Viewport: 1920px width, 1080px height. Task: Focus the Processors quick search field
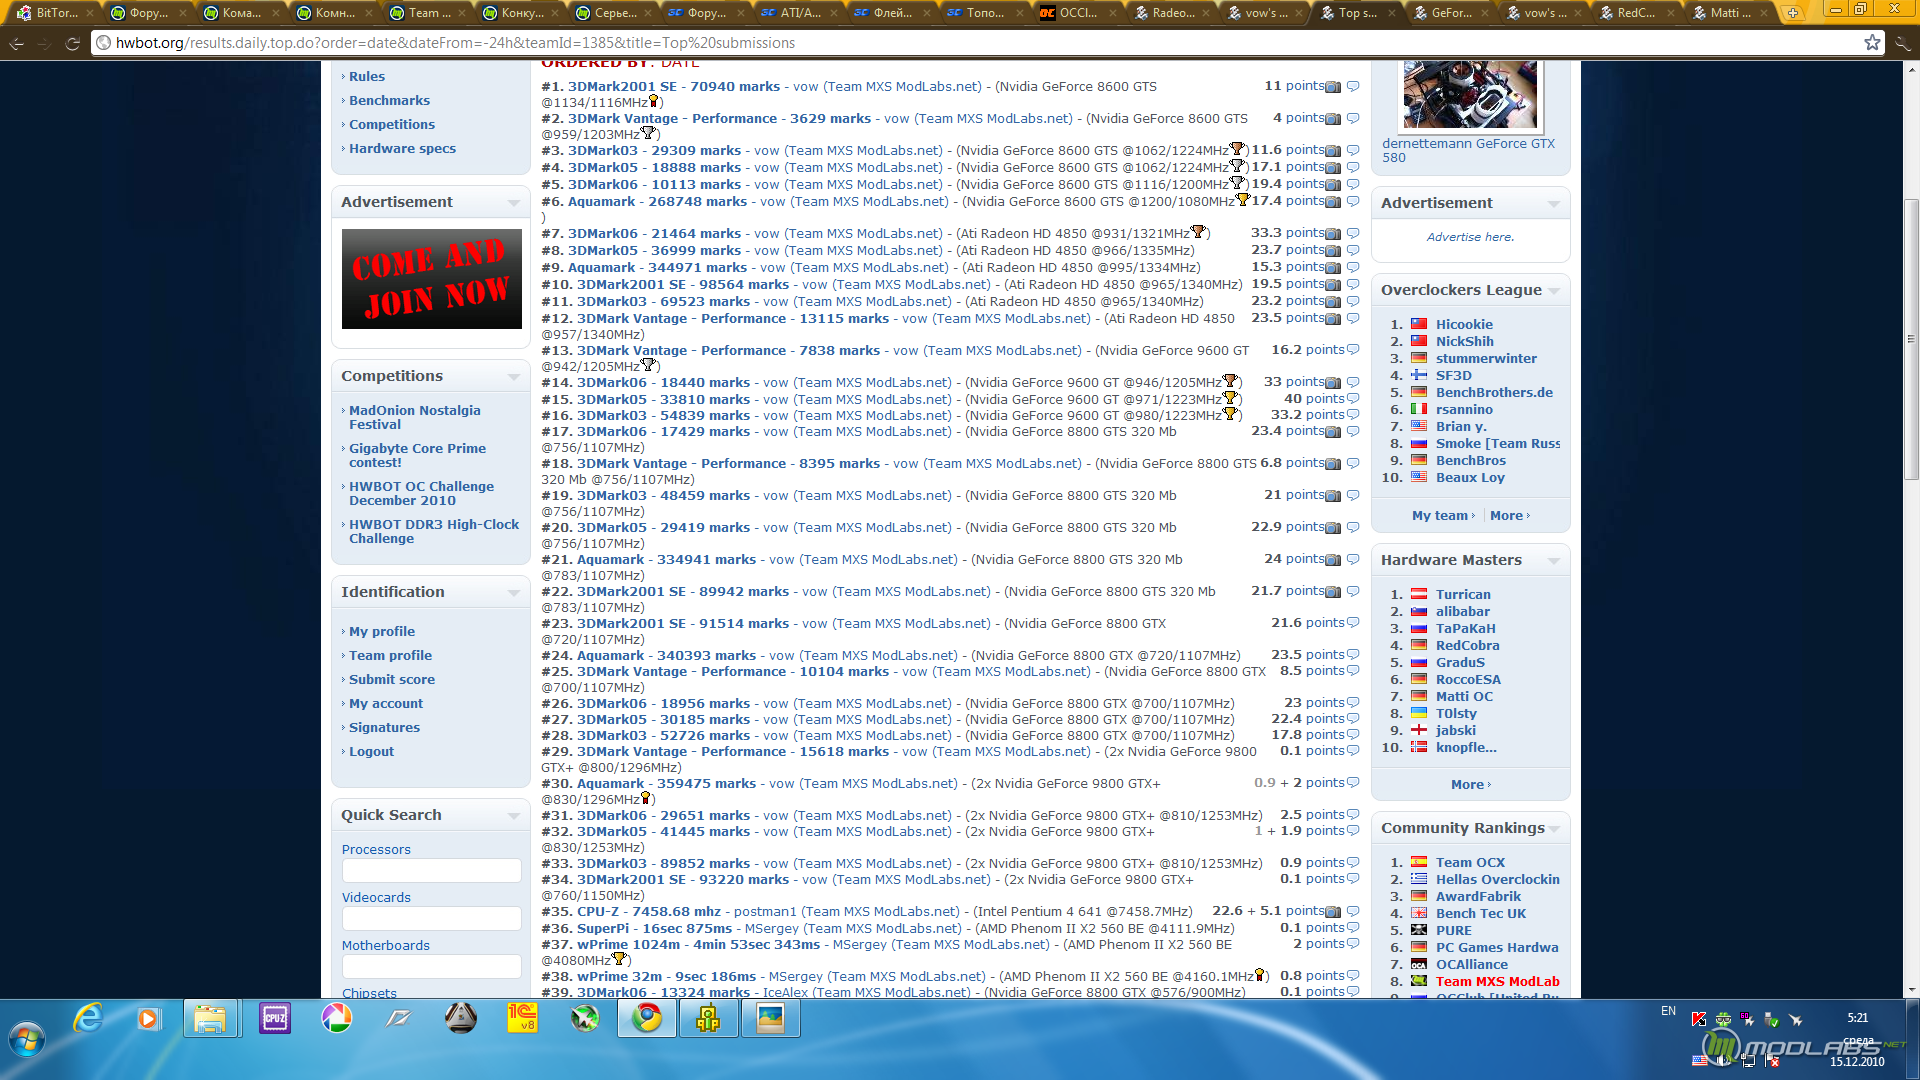pyautogui.click(x=431, y=871)
